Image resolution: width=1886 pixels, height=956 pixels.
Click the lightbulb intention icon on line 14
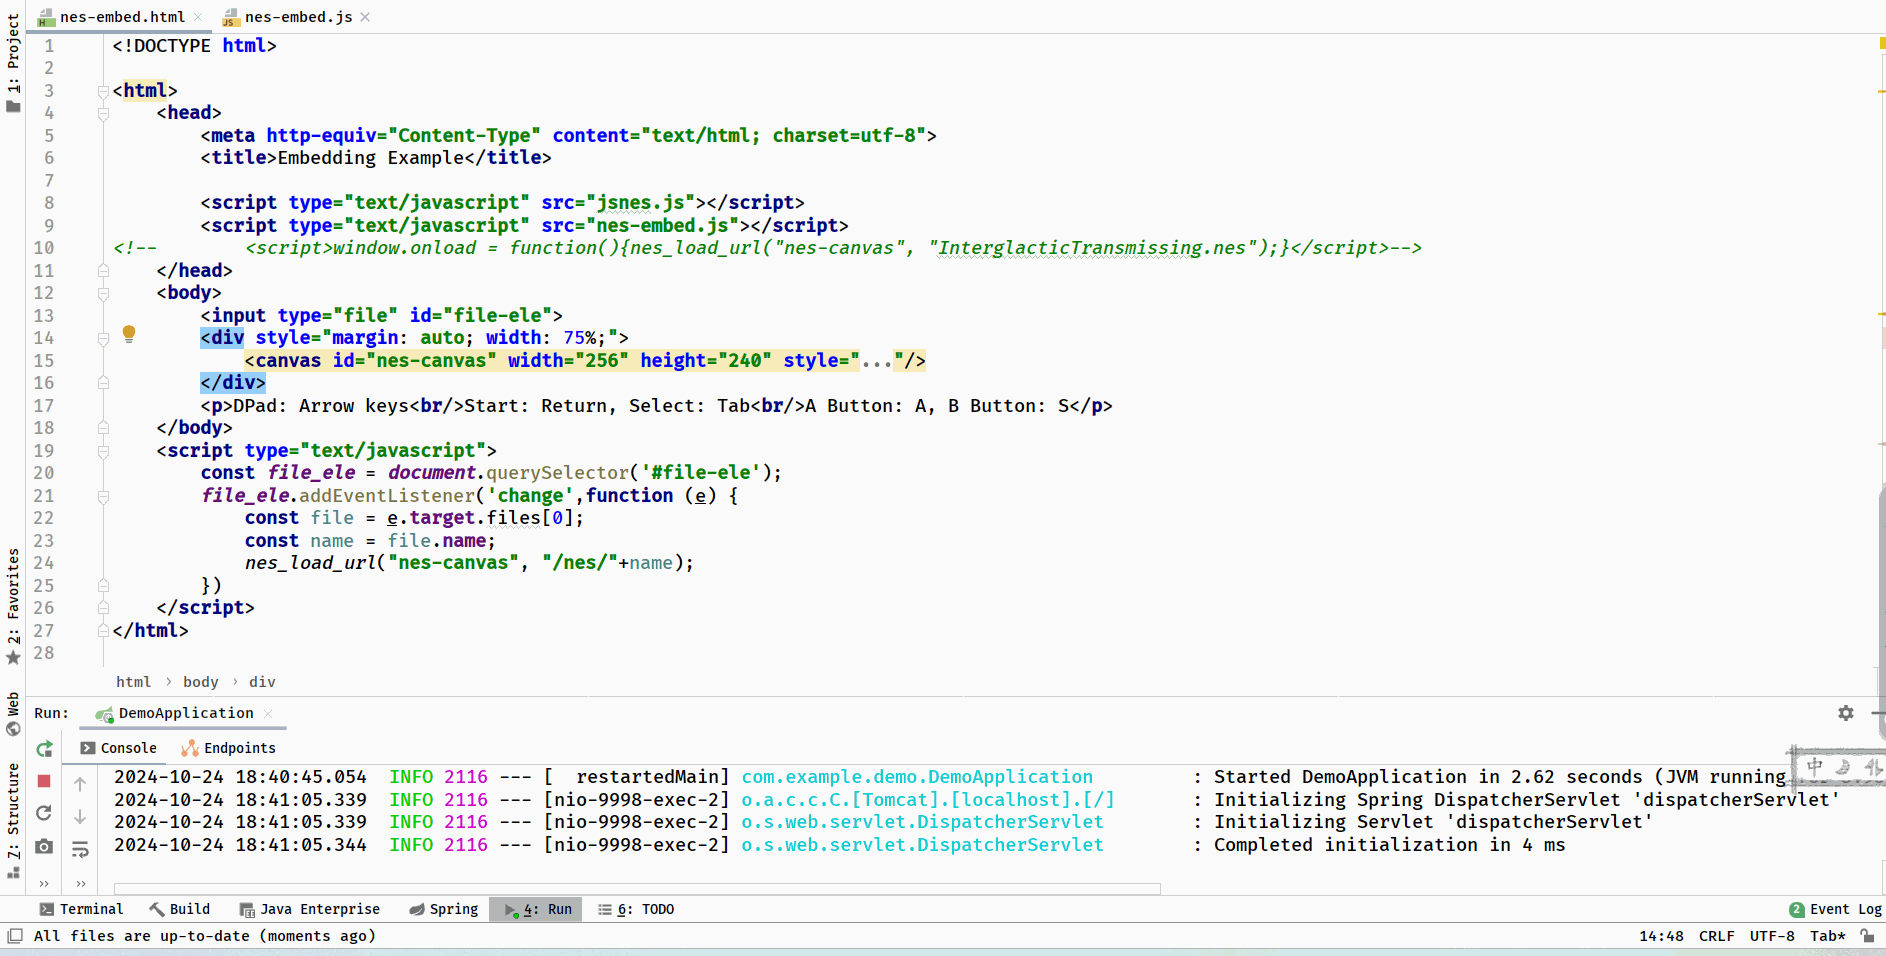click(x=129, y=334)
